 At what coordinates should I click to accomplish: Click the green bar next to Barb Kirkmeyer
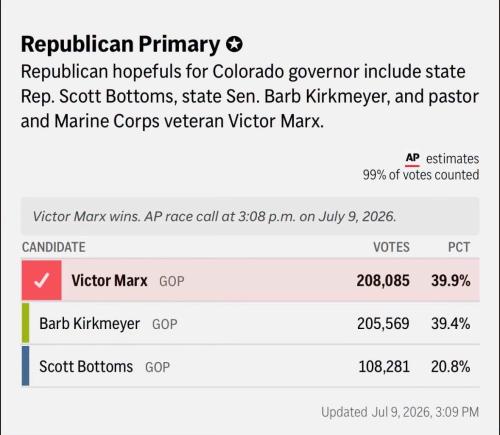click(x=25, y=323)
